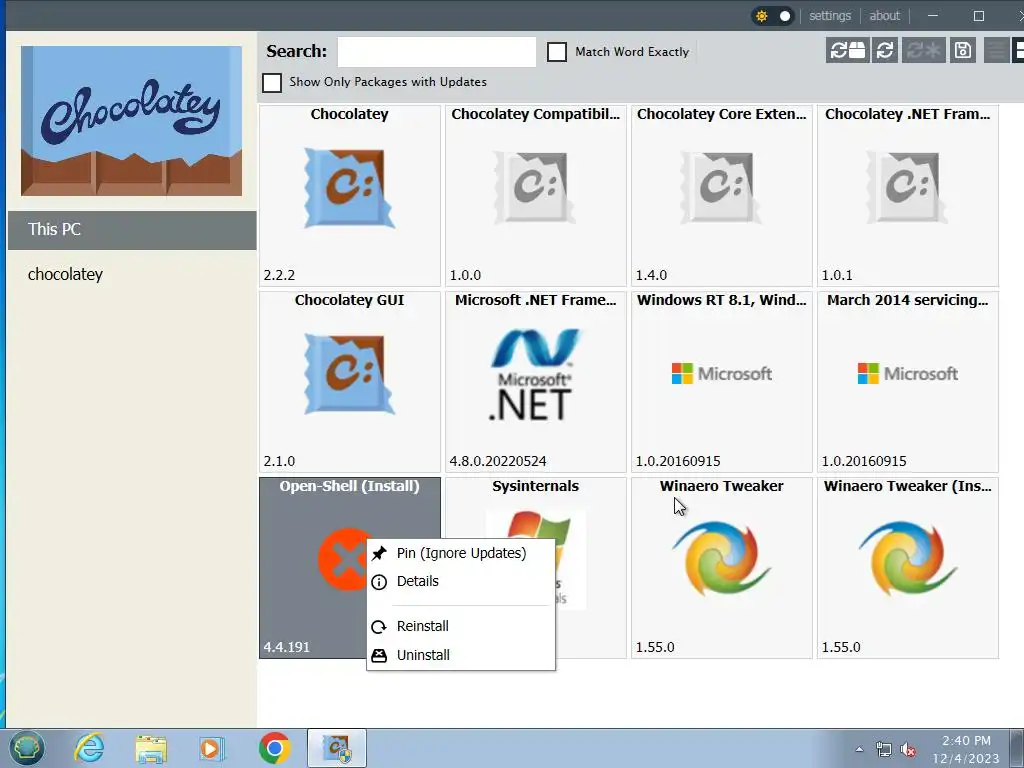The height and width of the screenshot is (768, 1024).
Task: Select Open-Shell package red error icon
Action: click(343, 559)
